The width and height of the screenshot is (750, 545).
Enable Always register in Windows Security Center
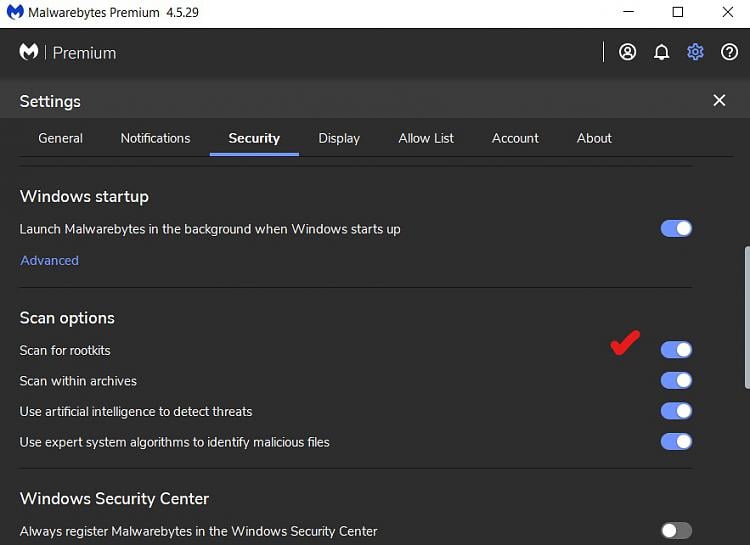pos(676,530)
